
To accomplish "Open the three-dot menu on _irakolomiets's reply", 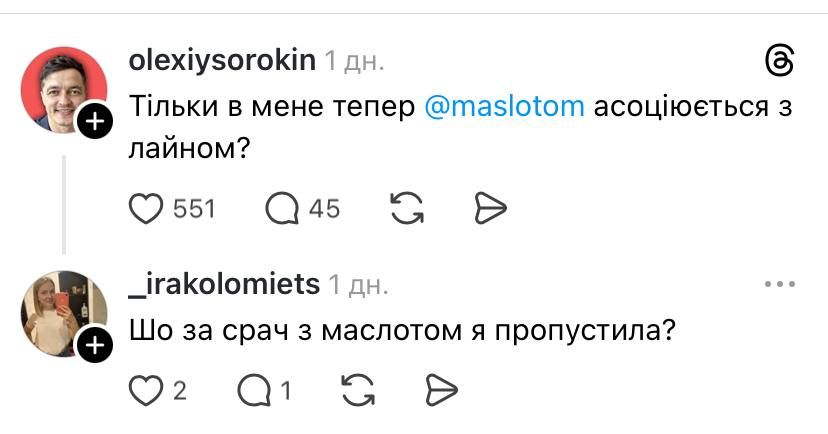I will point(778,285).
